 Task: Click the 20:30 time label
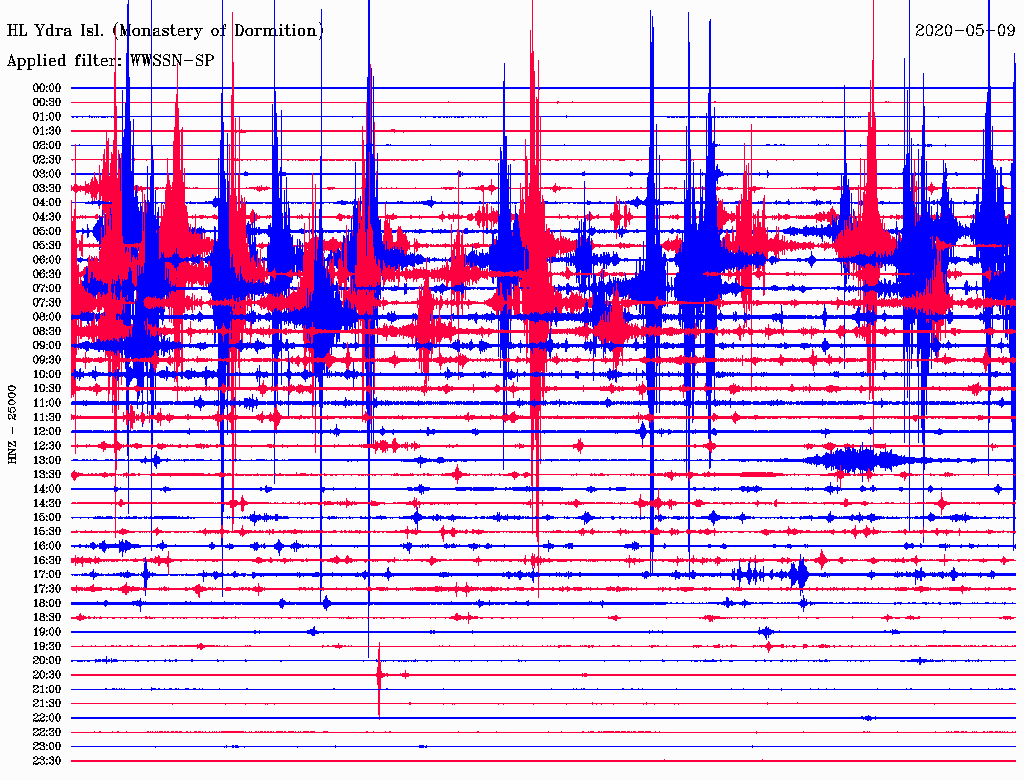[x=47, y=675]
